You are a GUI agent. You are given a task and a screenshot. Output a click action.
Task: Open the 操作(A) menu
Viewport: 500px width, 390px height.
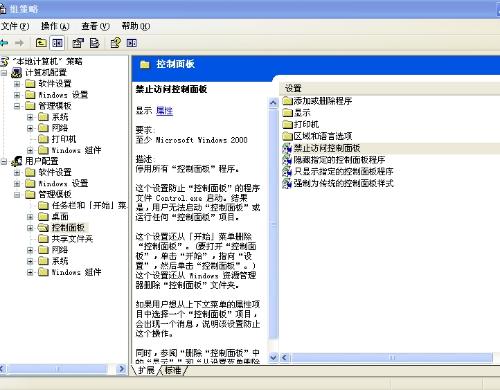click(x=55, y=26)
